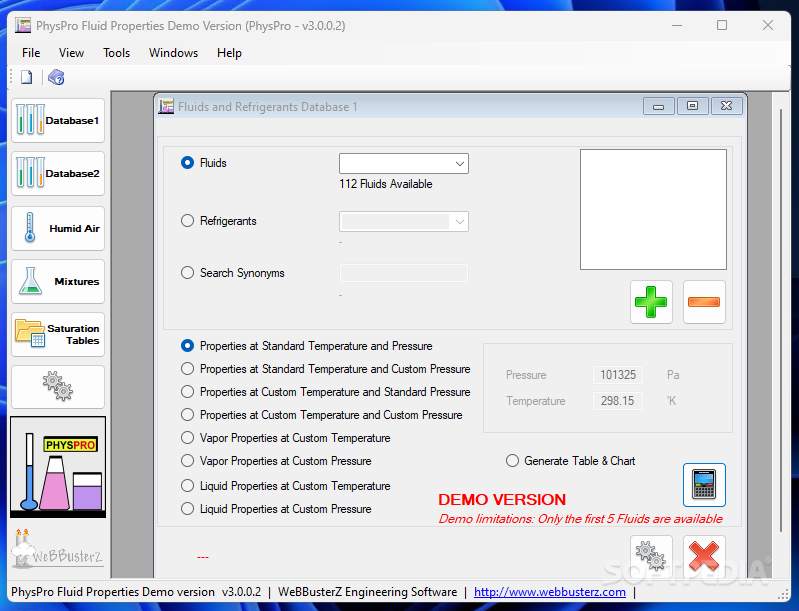Enable Generate Table & Chart option
The image size is (799, 611).
pos(512,461)
